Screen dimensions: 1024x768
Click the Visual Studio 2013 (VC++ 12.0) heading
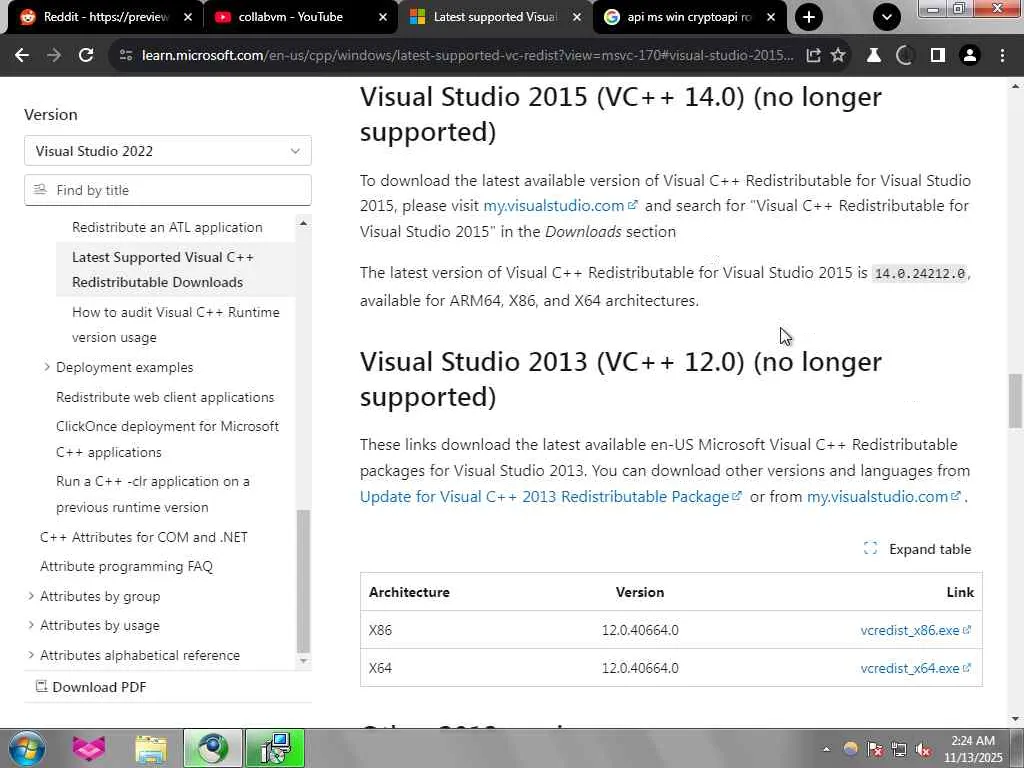click(620, 379)
